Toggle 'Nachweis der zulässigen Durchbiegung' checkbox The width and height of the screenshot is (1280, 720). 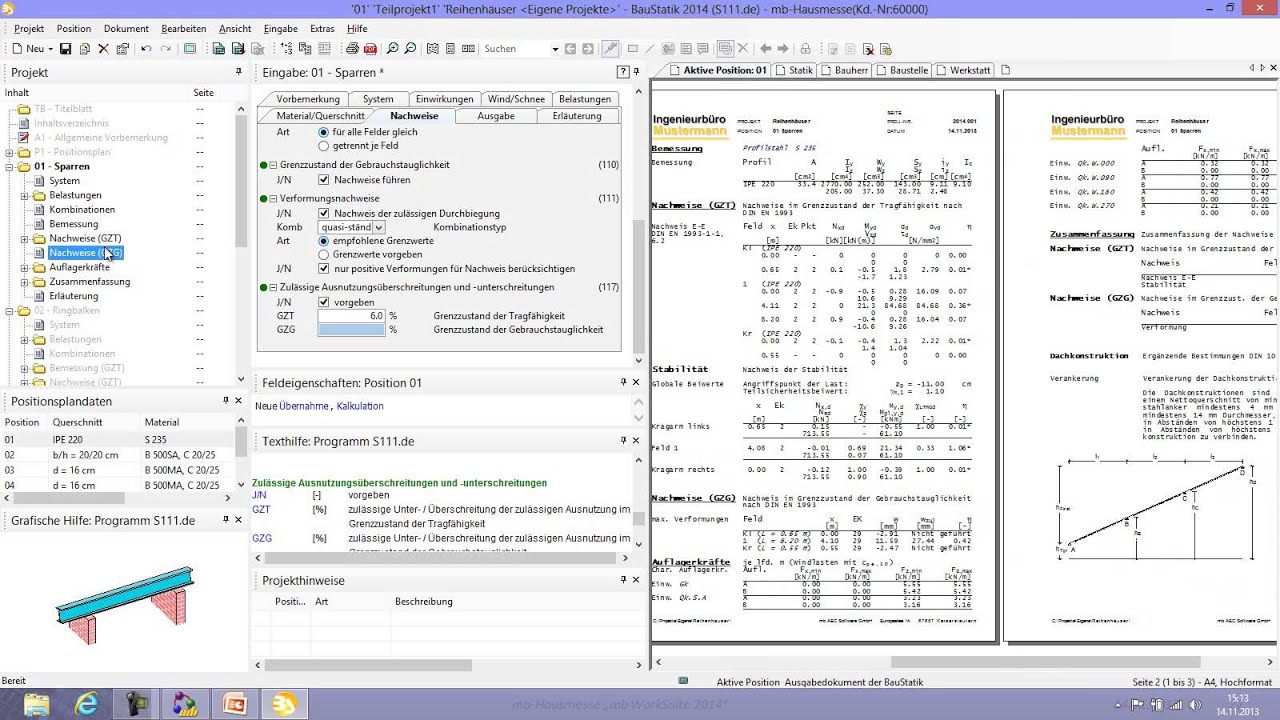[x=323, y=214]
